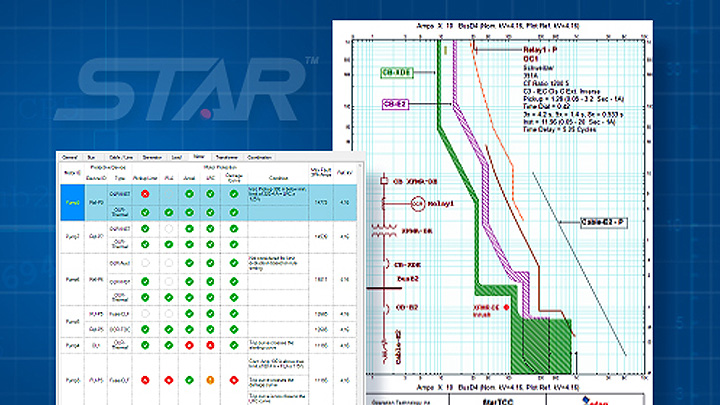Select Time Delay line in relay settings text
Image resolution: width=720 pixels, height=405 pixels.
tap(559, 129)
